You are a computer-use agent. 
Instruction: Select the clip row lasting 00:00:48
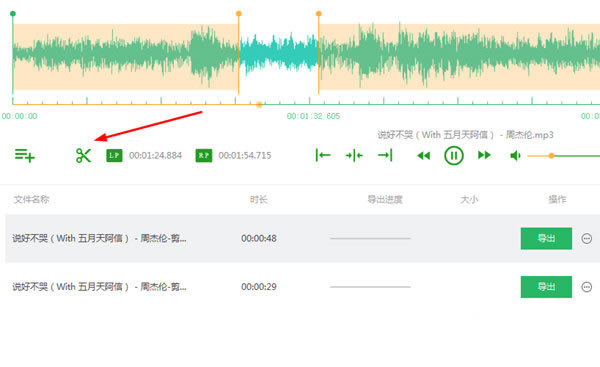tap(303, 238)
